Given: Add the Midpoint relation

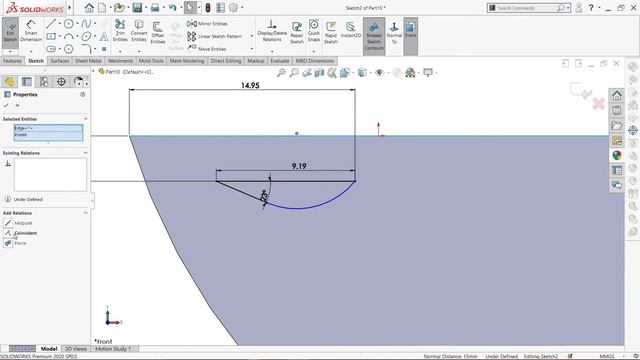Looking at the screenshot, I should point(18,223).
